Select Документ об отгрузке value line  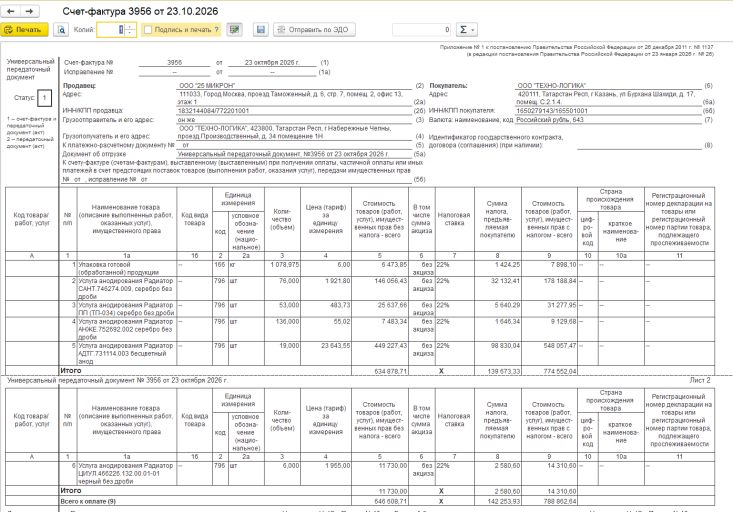coord(294,154)
